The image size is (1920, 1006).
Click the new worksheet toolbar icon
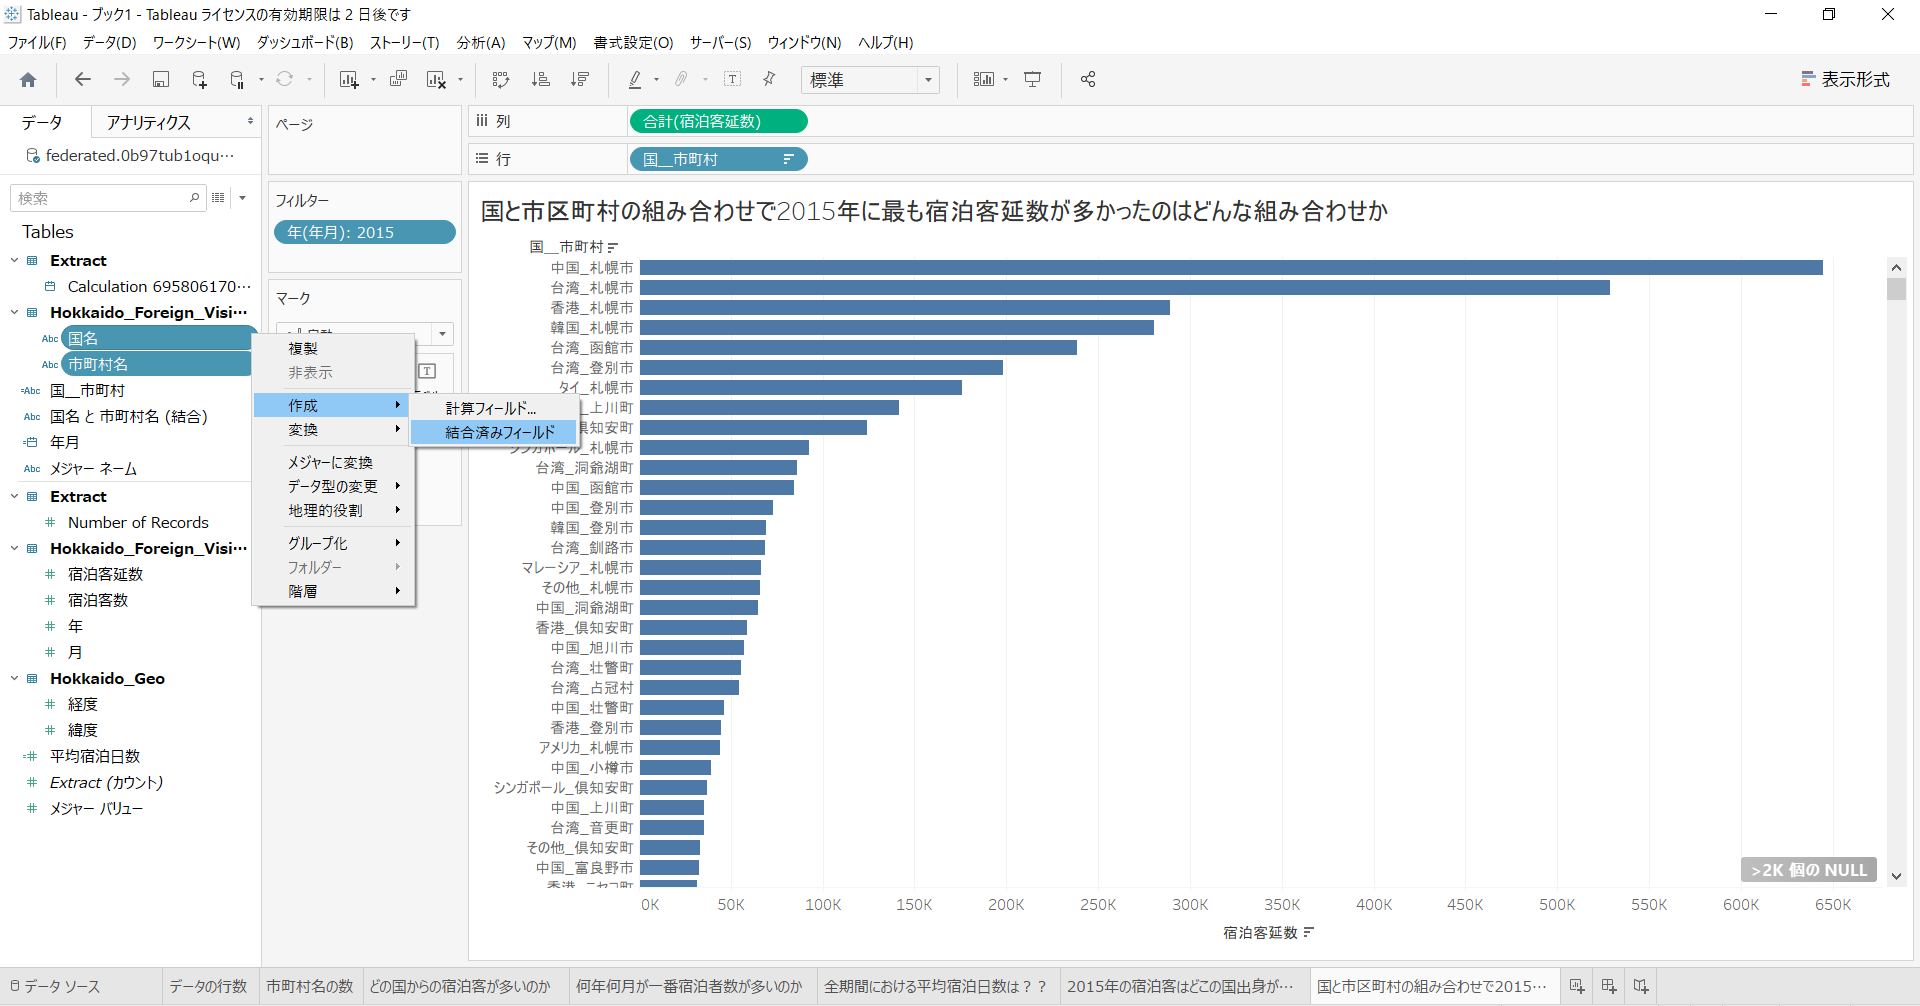click(x=349, y=80)
